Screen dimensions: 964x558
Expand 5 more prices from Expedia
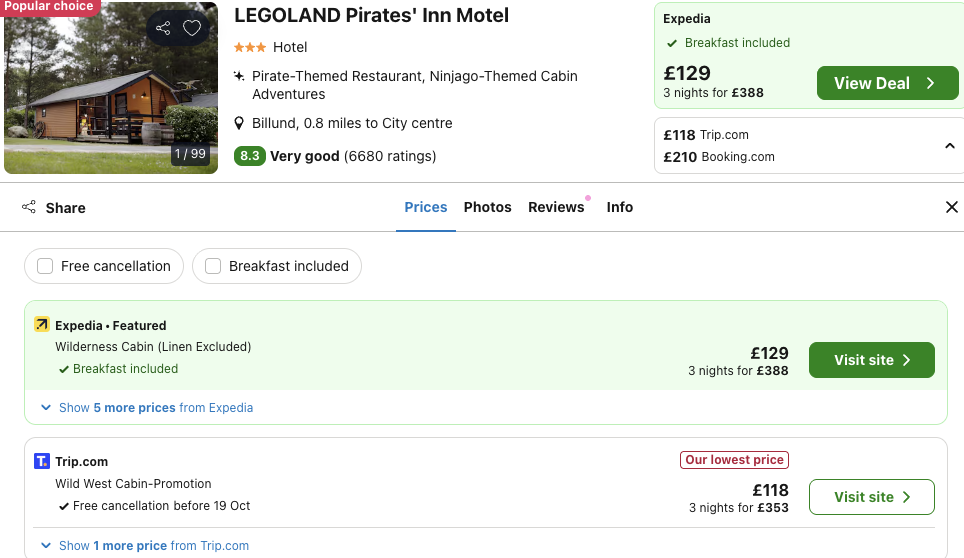click(x=146, y=408)
